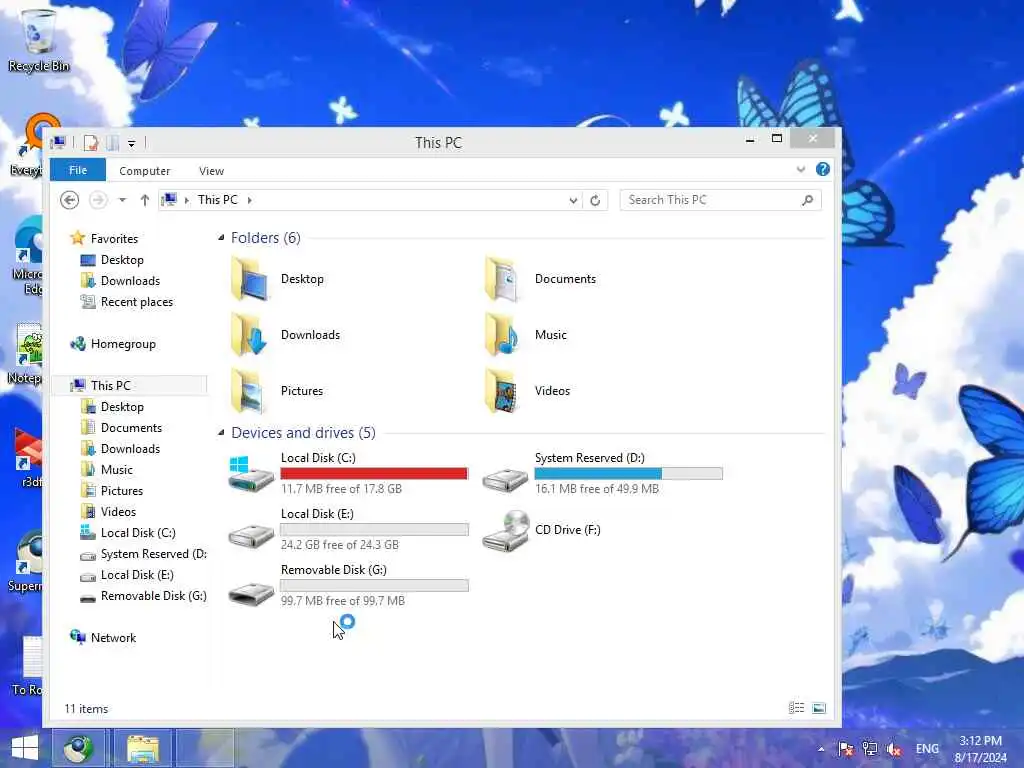Expand the ribbon with the chevron

(801, 170)
